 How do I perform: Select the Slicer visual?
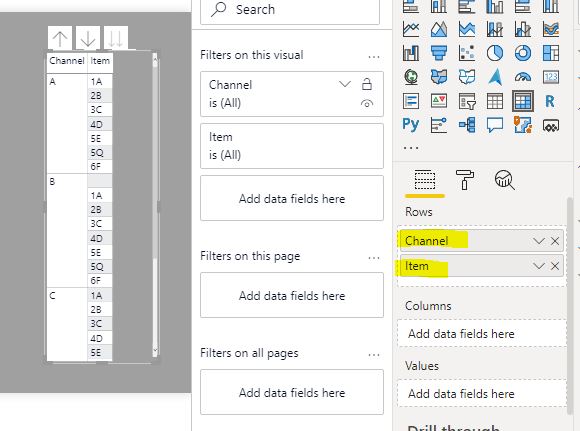tap(467, 101)
